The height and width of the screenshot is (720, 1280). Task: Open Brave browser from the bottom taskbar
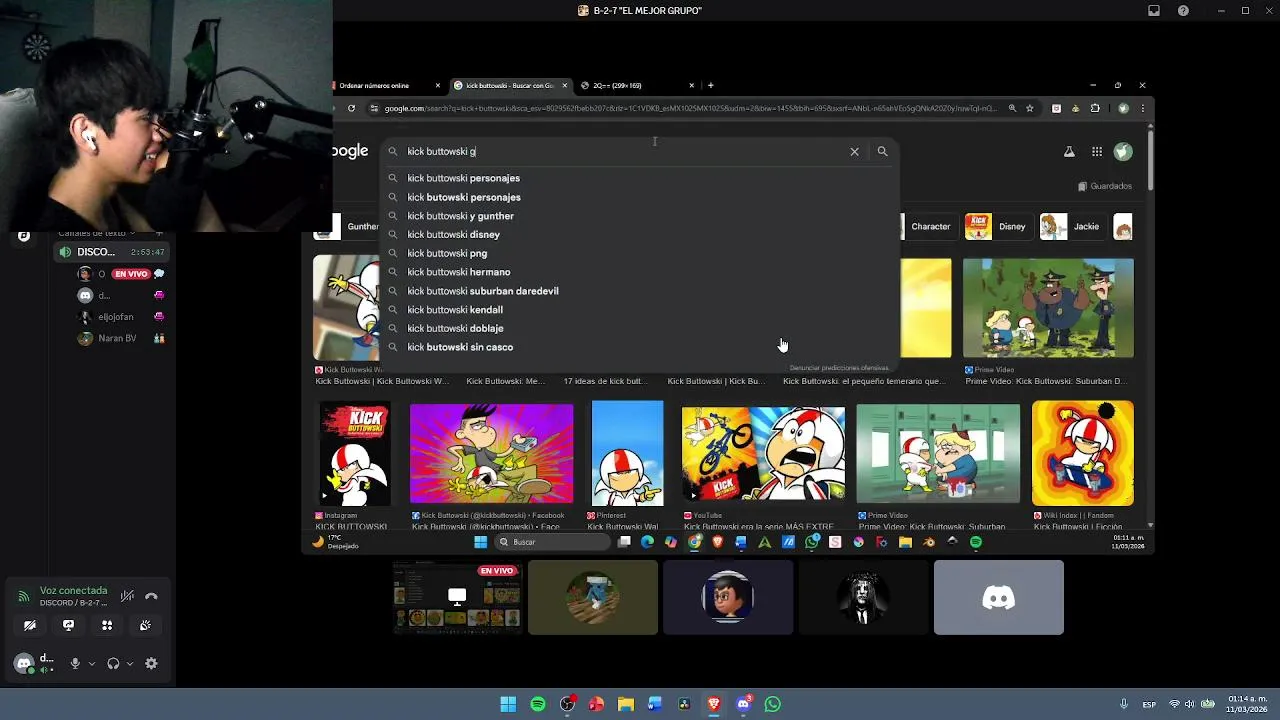tap(713, 704)
